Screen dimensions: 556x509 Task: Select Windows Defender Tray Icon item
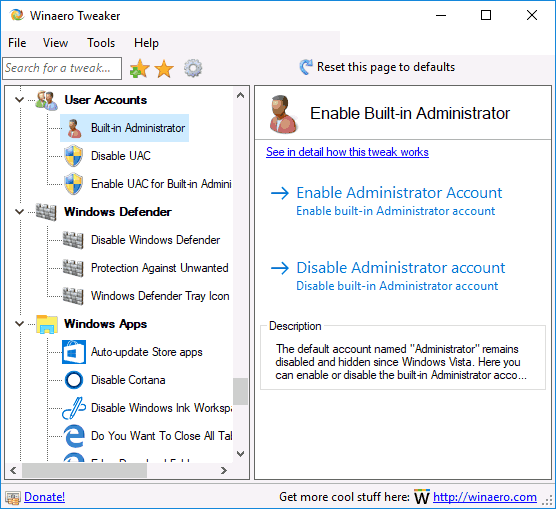[160, 296]
